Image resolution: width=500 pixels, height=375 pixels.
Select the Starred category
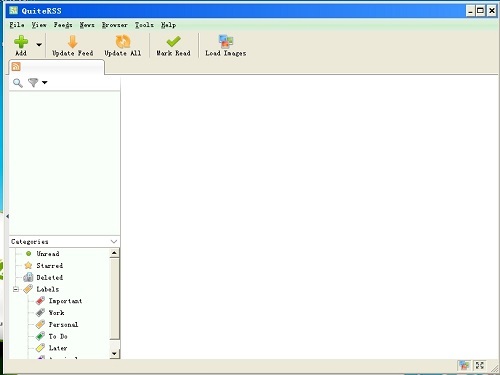49,266
